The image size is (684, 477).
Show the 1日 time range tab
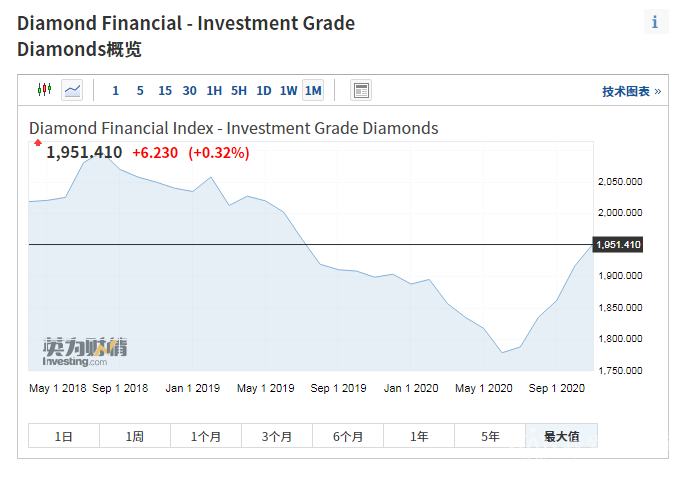click(63, 436)
